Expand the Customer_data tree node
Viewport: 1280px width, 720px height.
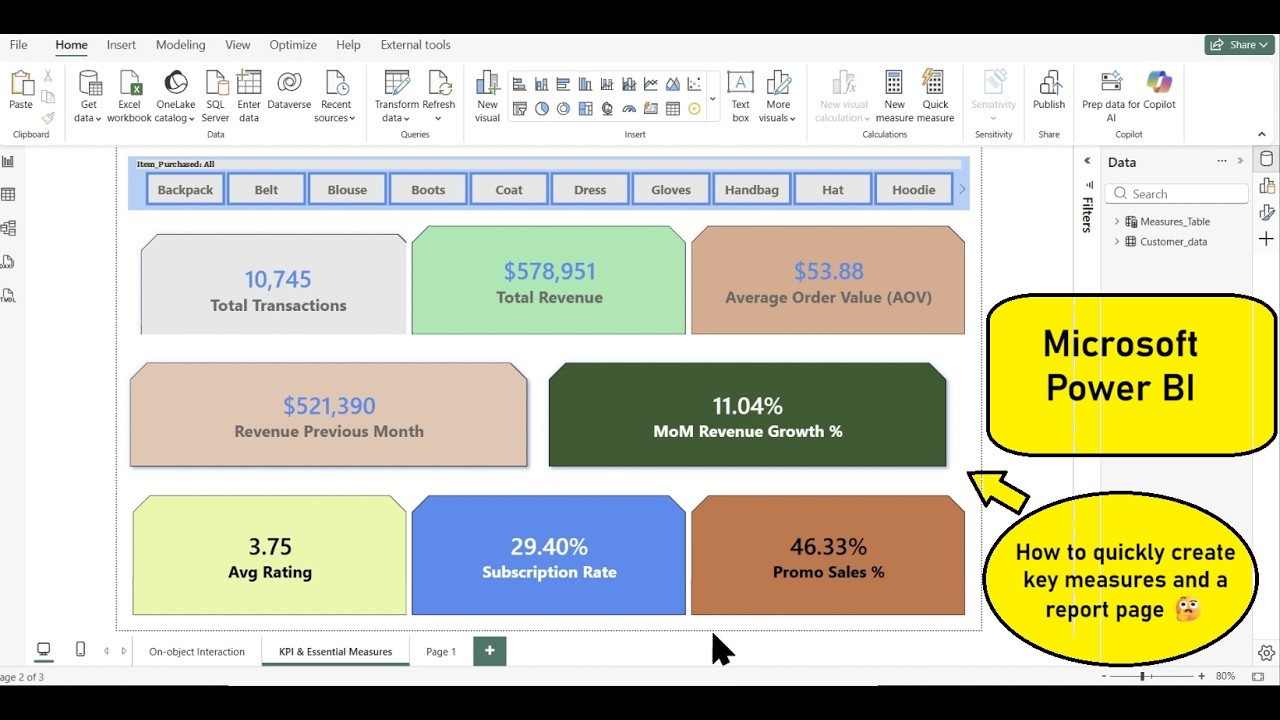coord(1117,242)
